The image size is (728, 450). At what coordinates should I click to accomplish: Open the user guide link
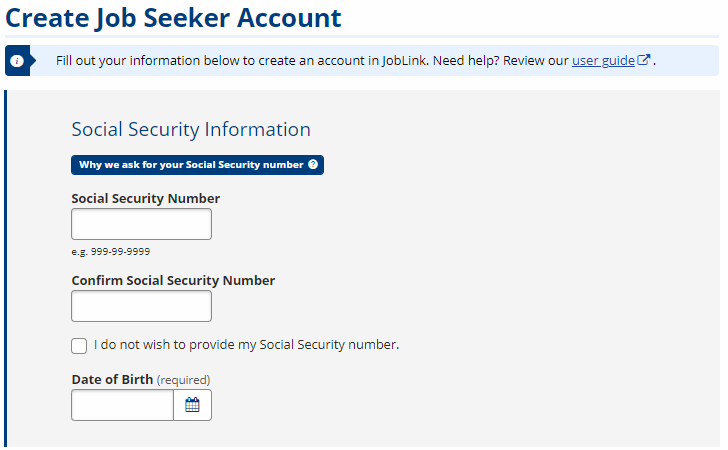pyautogui.click(x=603, y=60)
